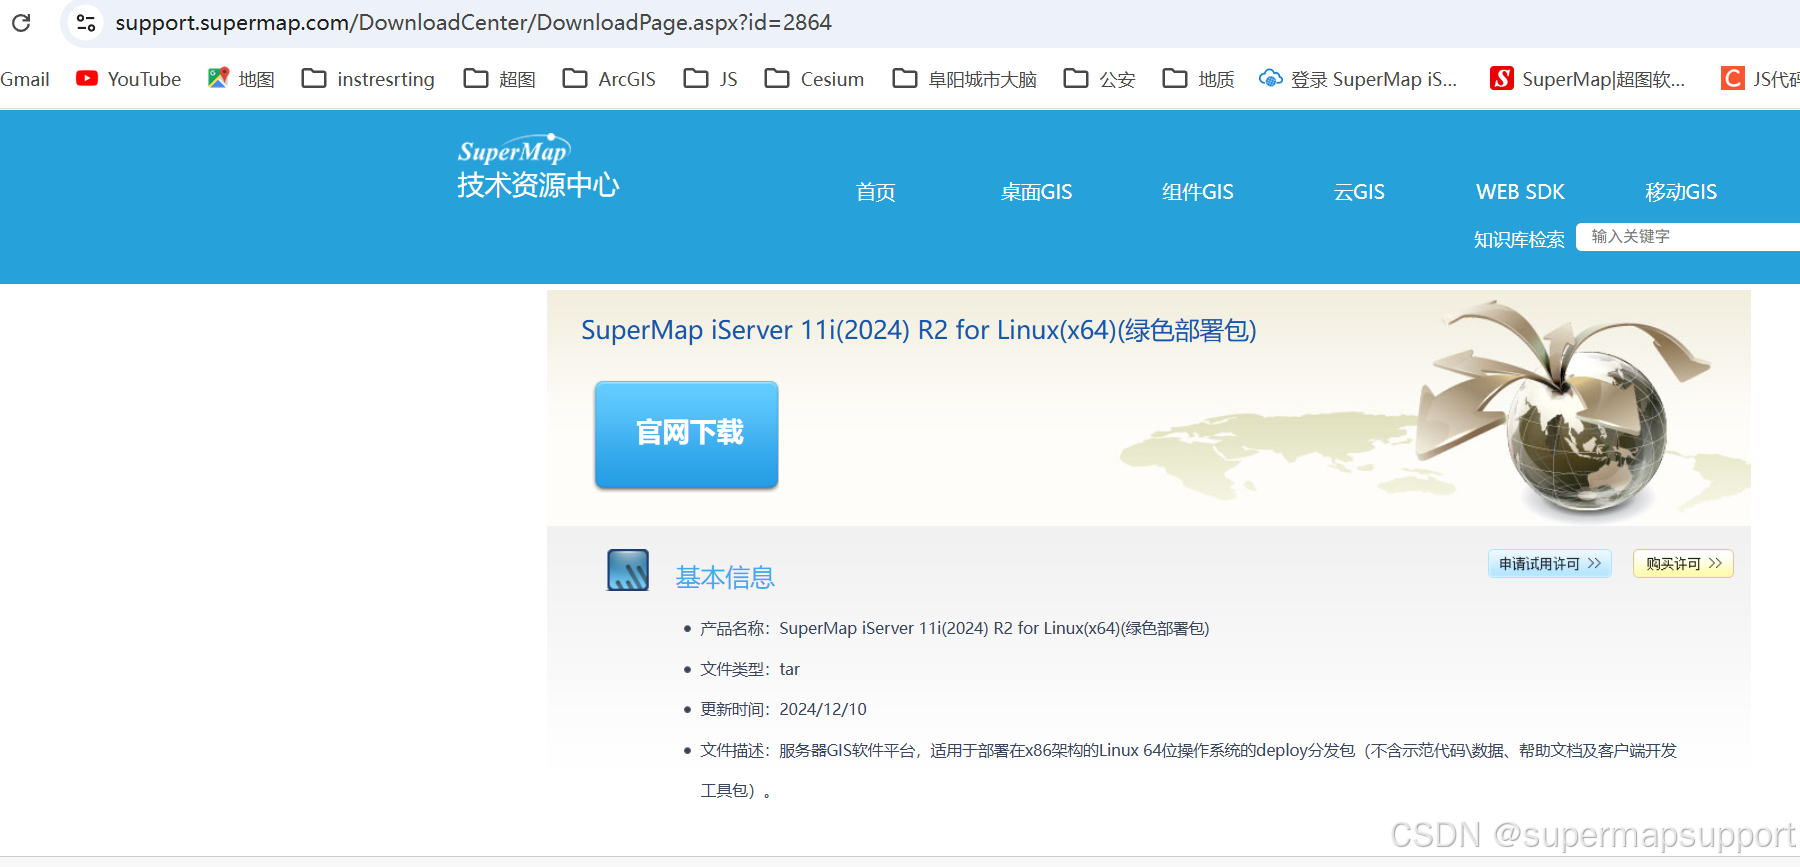Open the JS代码 CSDN bookmark
The width and height of the screenshot is (1800, 867).
pos(1760,79)
